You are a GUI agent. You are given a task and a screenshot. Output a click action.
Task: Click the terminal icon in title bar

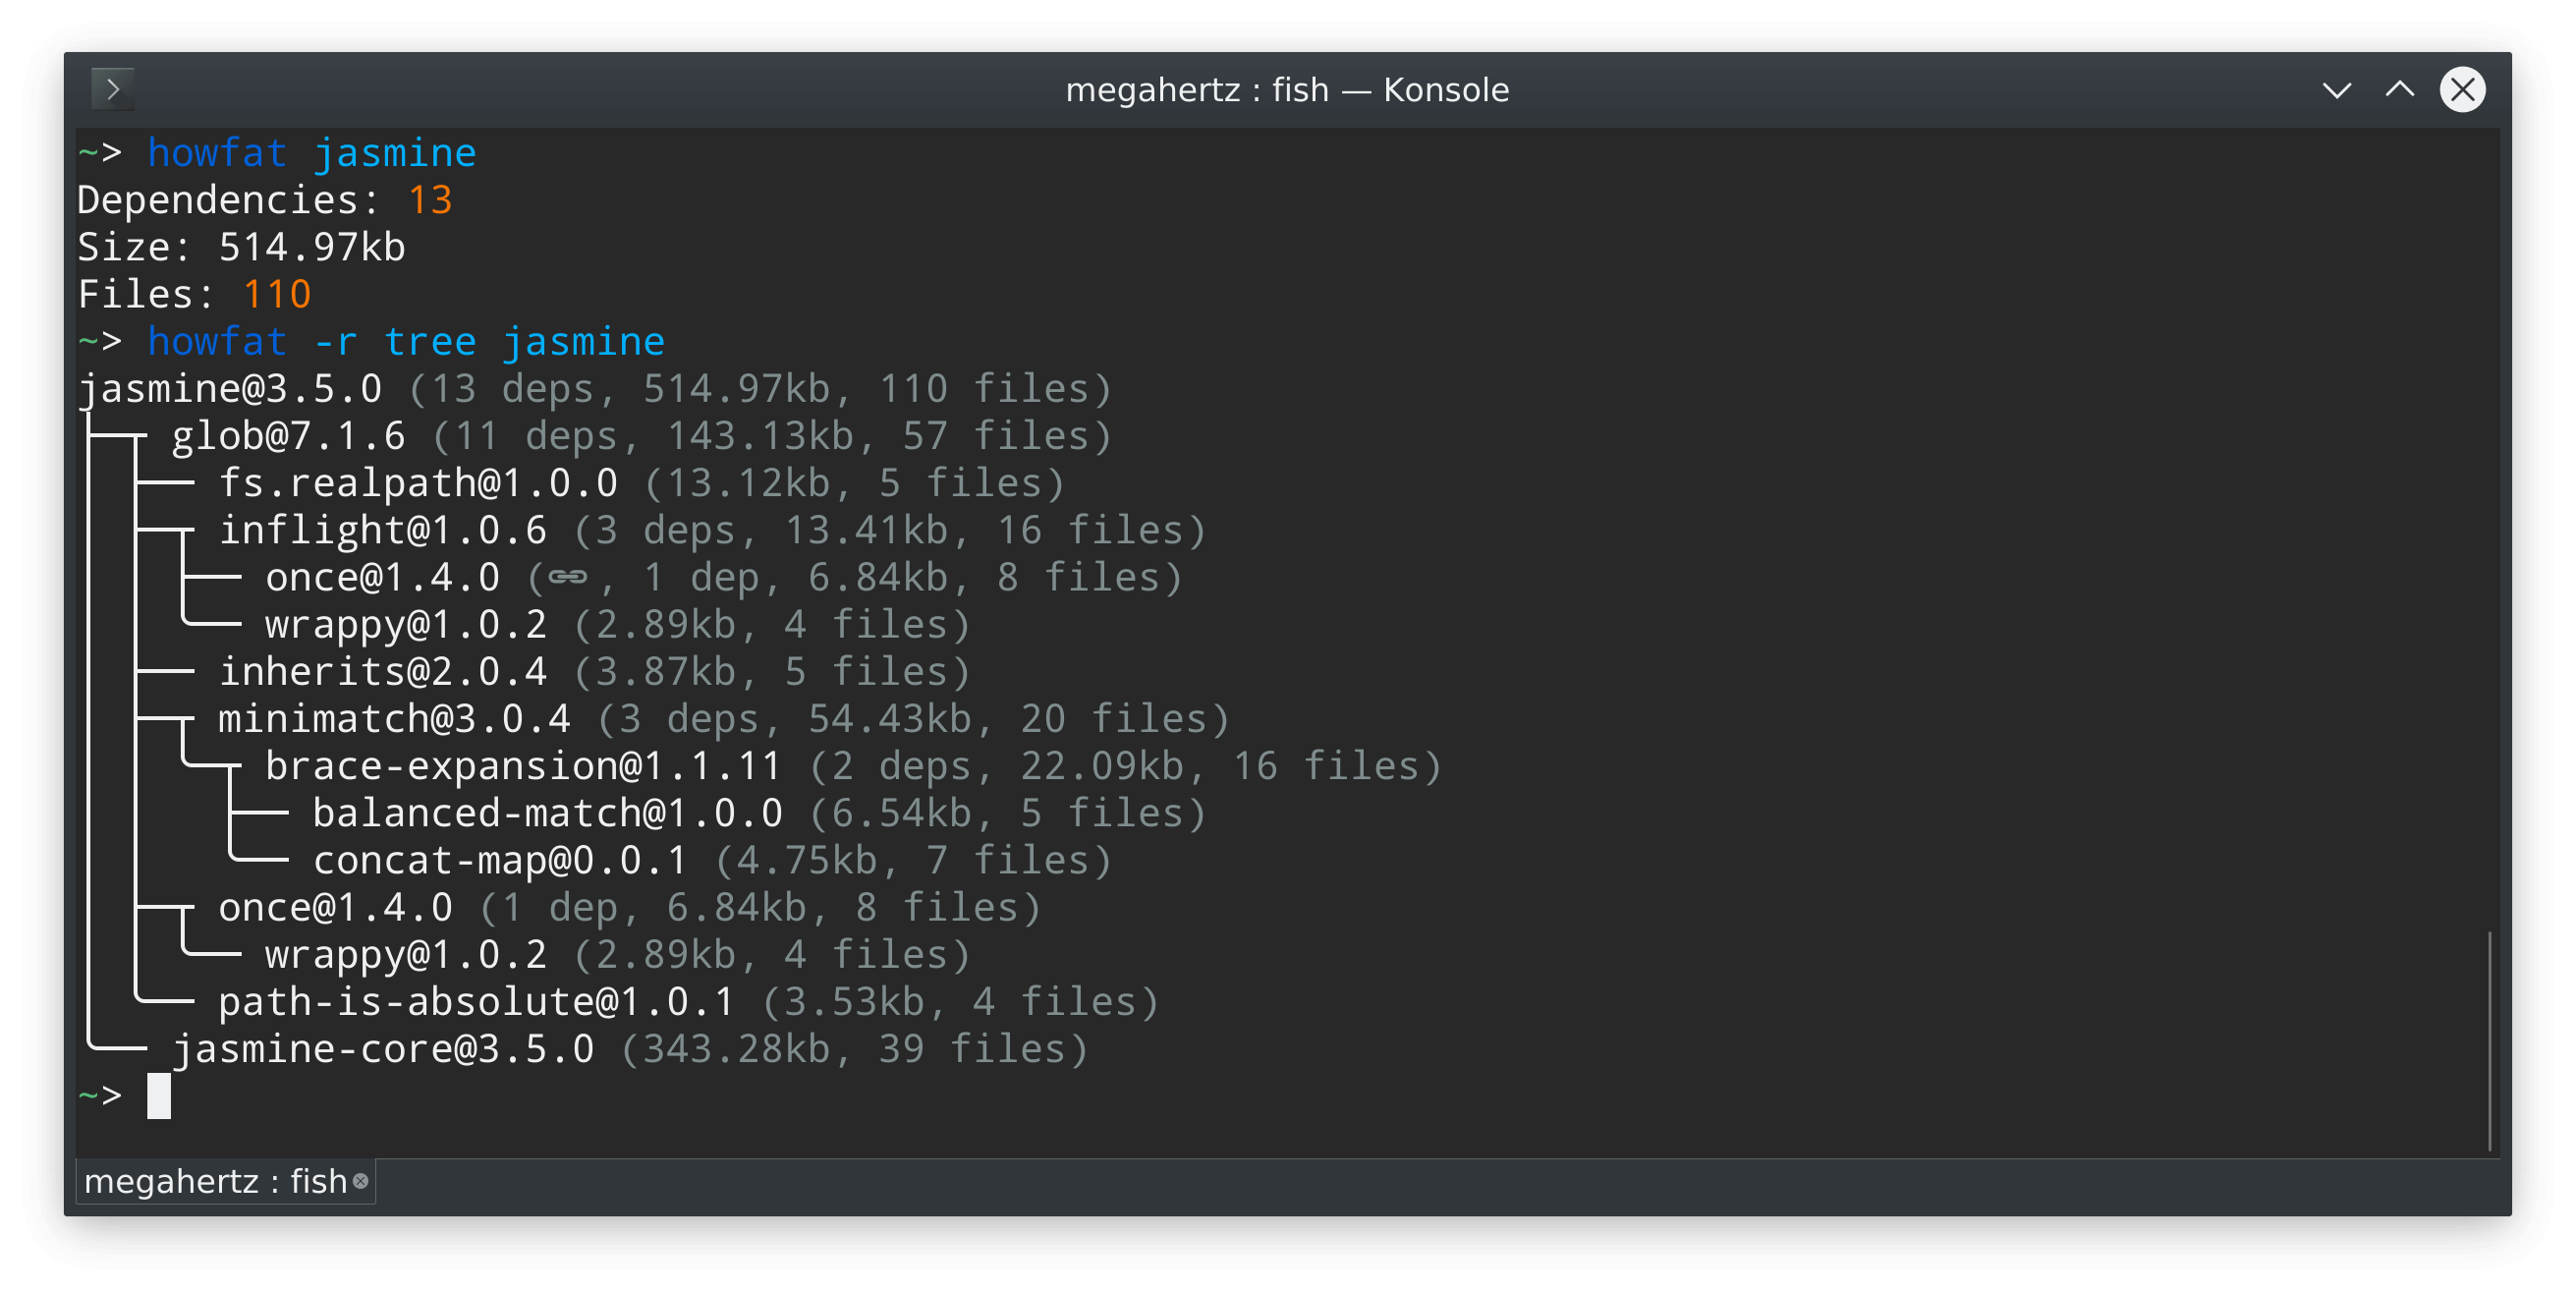tap(112, 90)
